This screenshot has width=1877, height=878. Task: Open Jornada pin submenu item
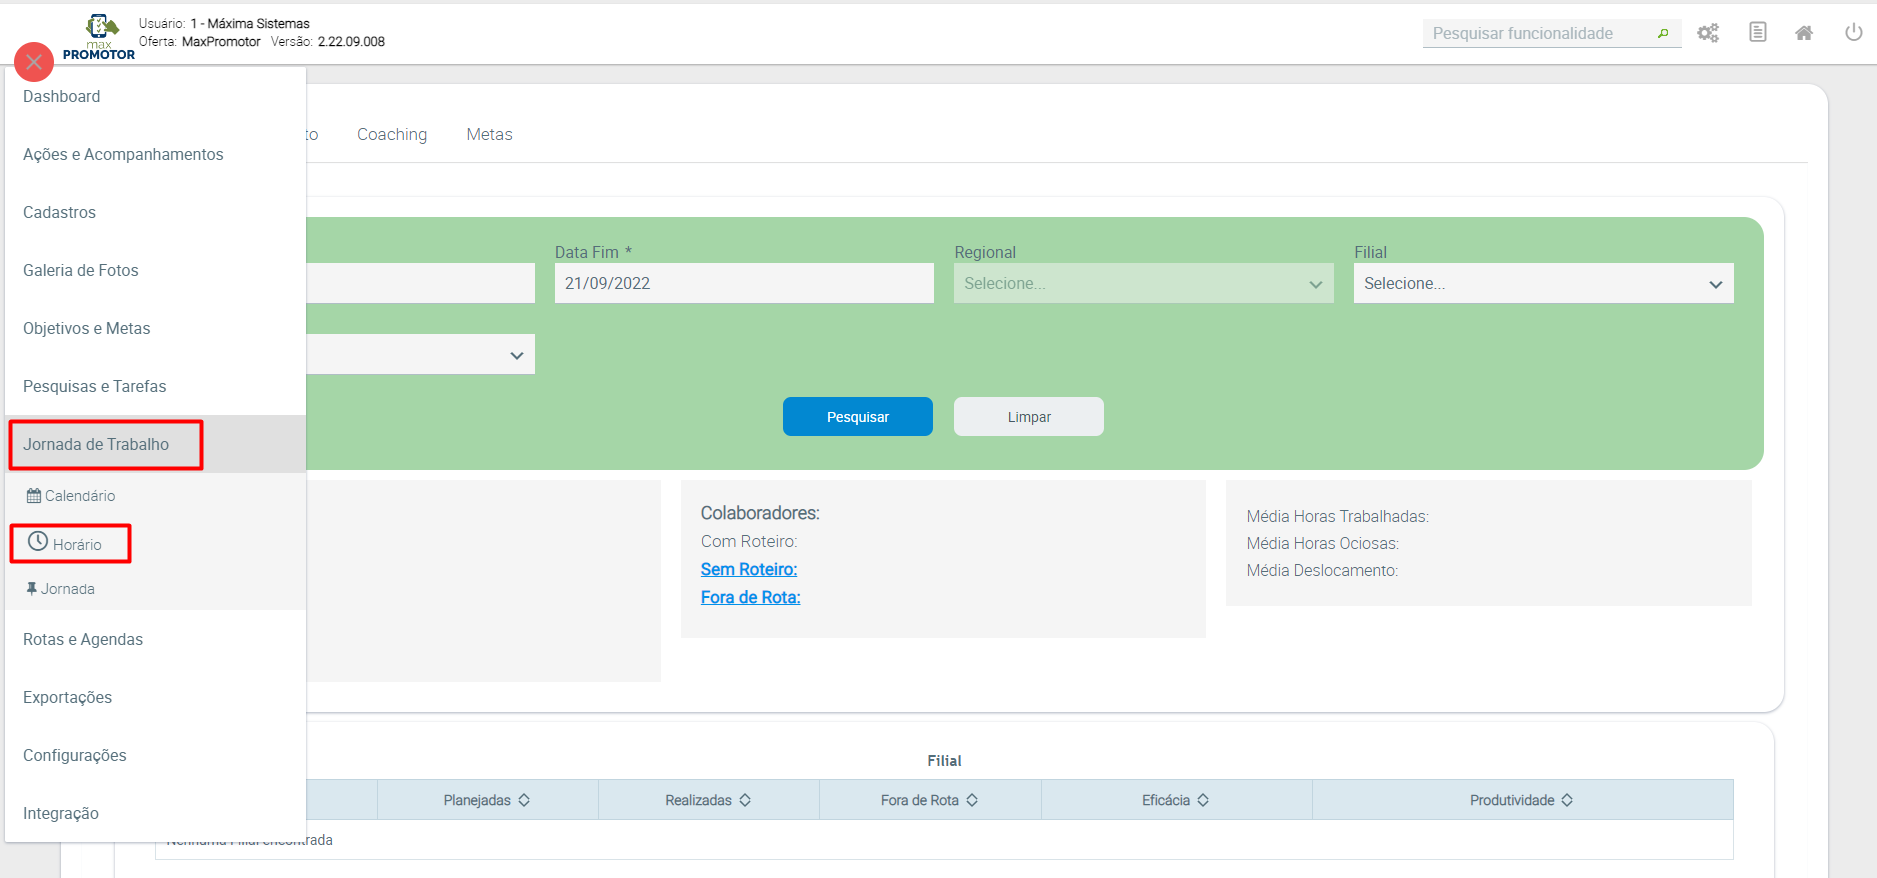point(61,589)
